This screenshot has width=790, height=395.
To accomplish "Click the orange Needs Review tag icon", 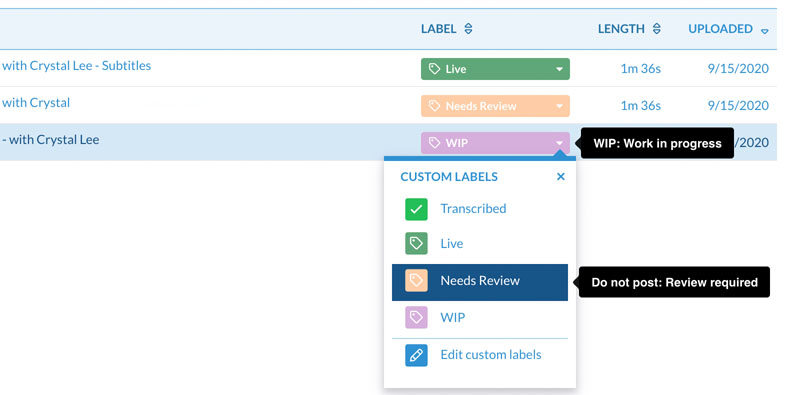I will coord(416,281).
